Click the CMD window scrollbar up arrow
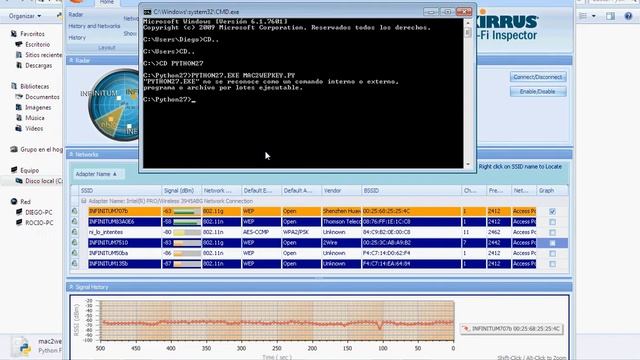This screenshot has height=360, width=640. click(x=468, y=23)
